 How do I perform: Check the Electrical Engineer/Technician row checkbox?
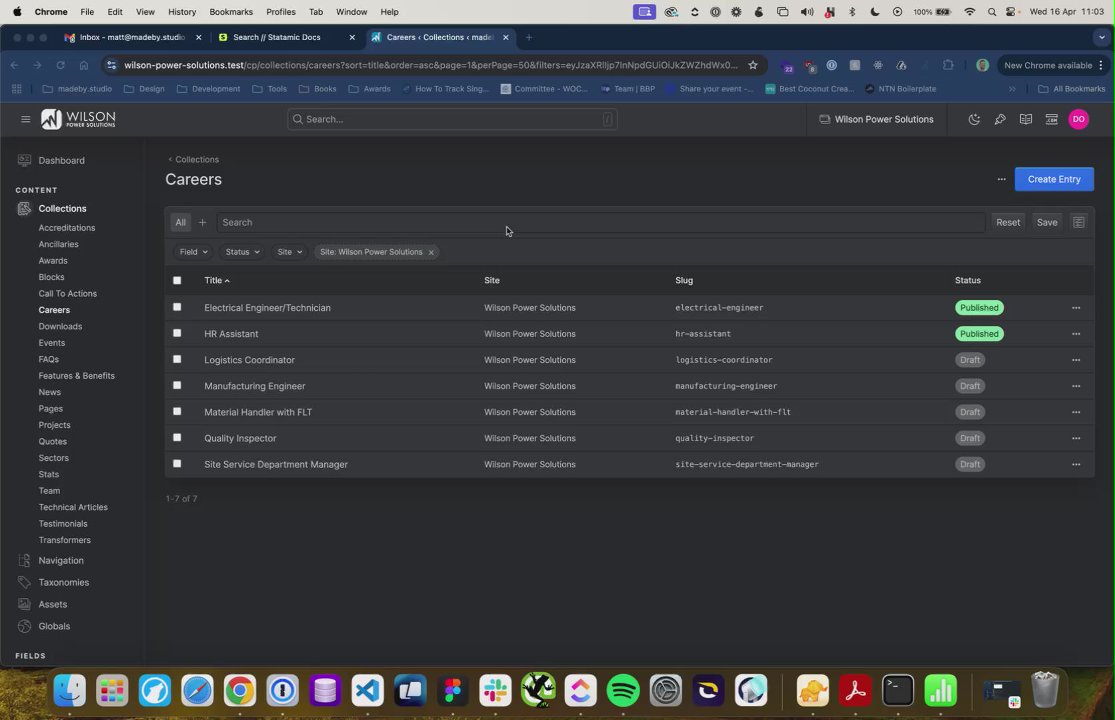[177, 307]
